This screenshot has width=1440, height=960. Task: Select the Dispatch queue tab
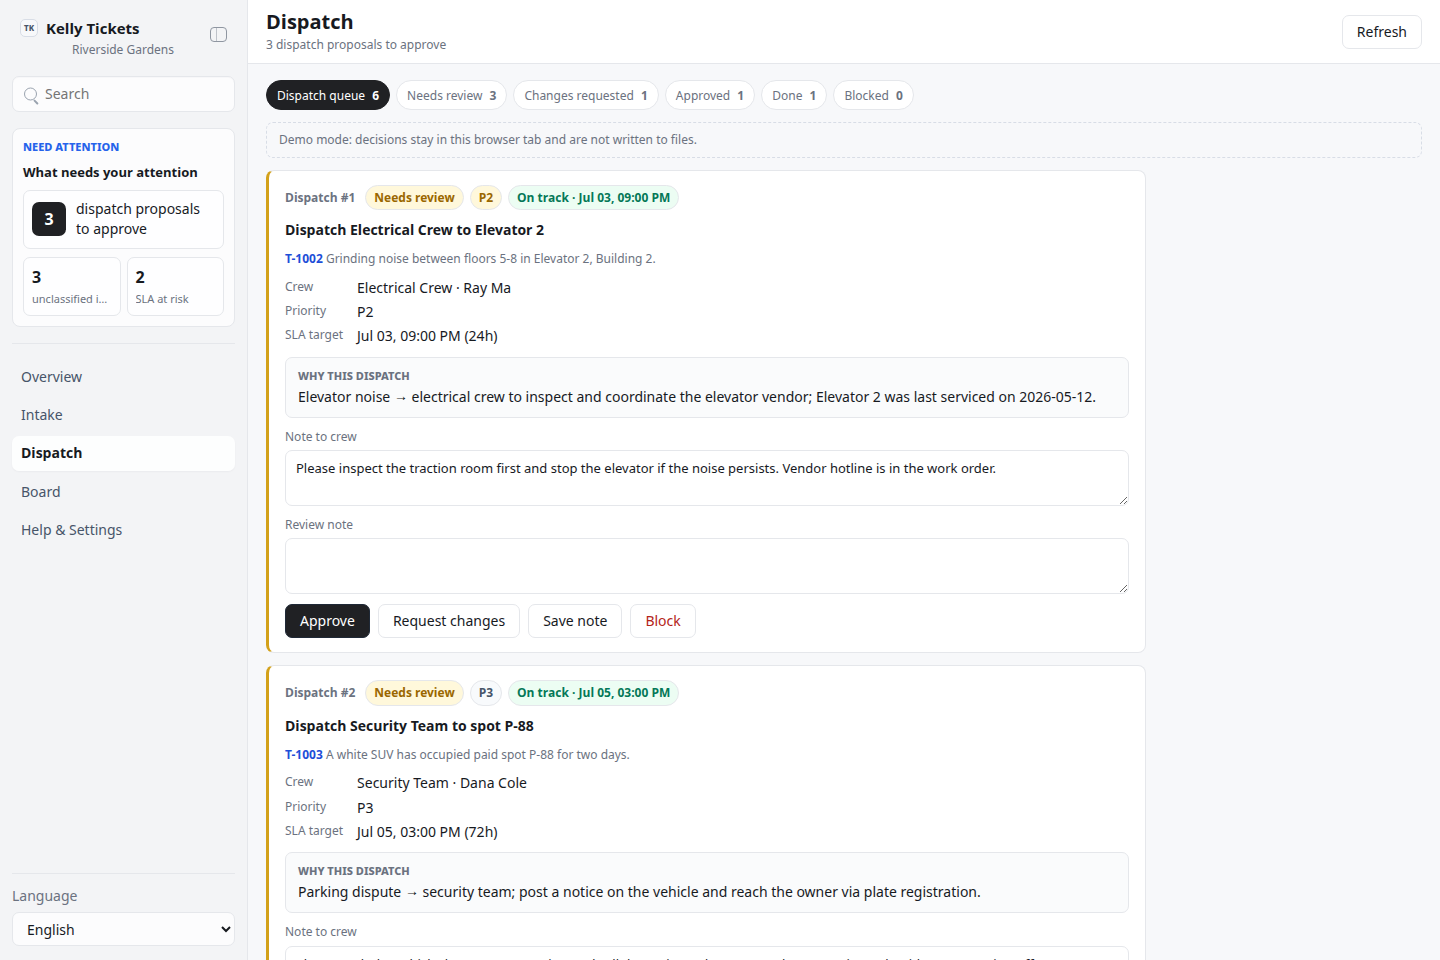click(x=327, y=95)
